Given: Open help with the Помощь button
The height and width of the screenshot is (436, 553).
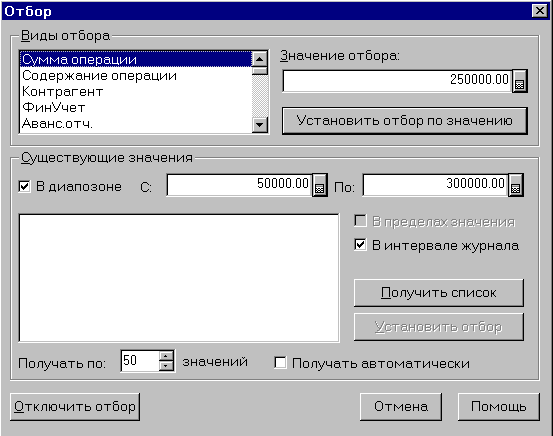Looking at the screenshot, I should click(x=499, y=407).
